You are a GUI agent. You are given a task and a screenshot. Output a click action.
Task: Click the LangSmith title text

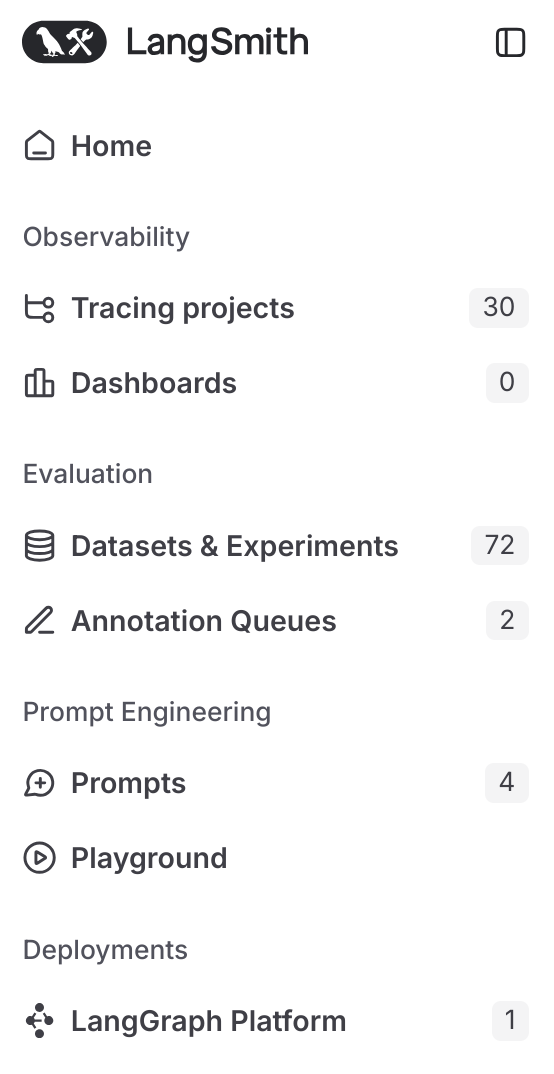(x=218, y=42)
